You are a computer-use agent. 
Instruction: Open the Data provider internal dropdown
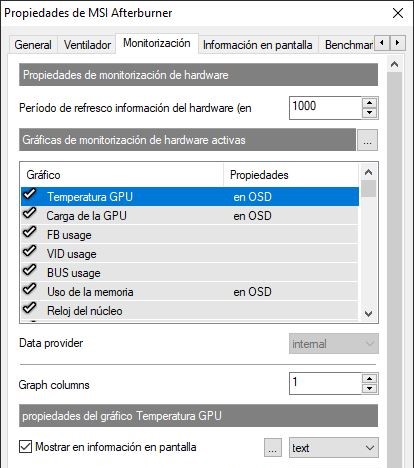(334, 344)
